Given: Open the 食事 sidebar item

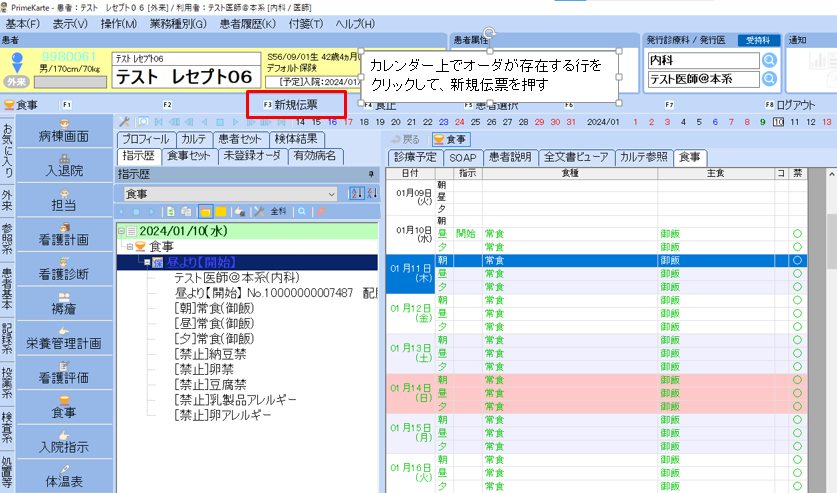Looking at the screenshot, I should (64, 407).
